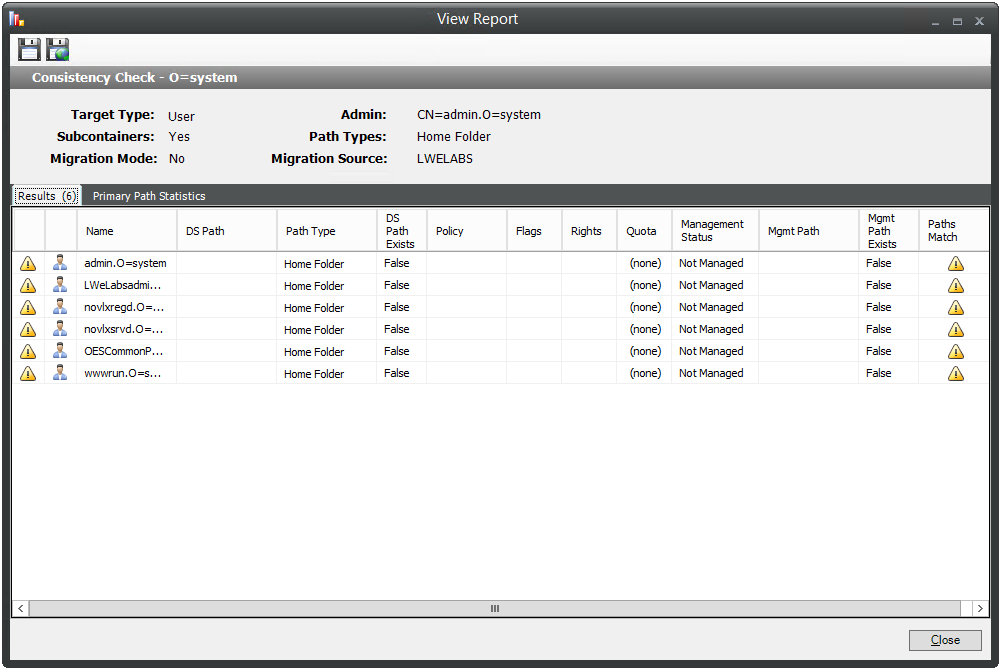Image resolution: width=1002 pixels, height=670 pixels.
Task: Select the novlxsrvd.O=… name cell
Action: [127, 329]
